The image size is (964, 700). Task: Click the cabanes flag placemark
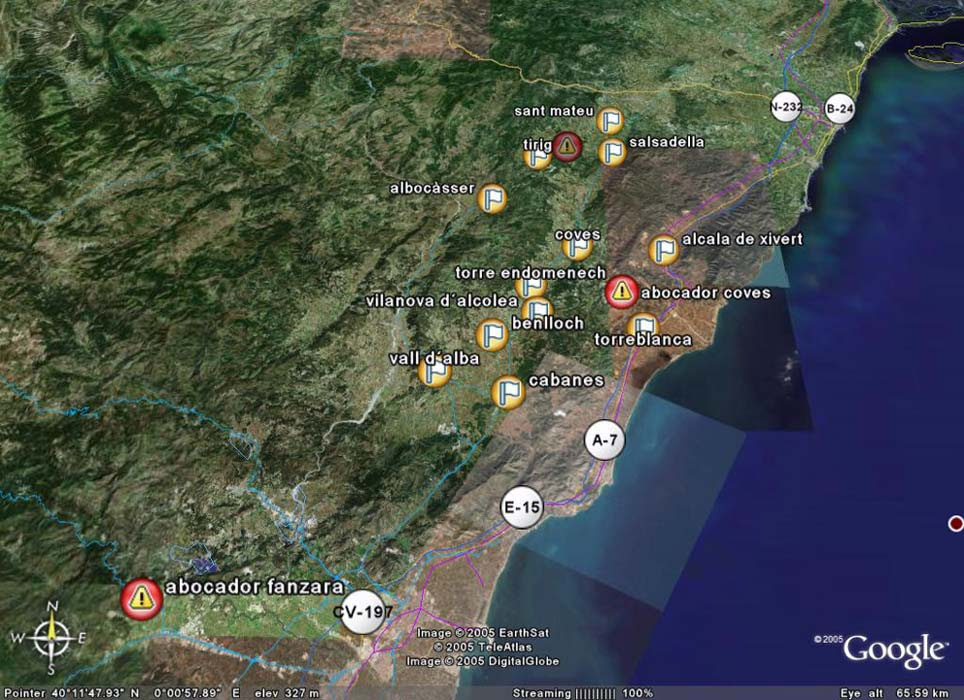(x=508, y=392)
